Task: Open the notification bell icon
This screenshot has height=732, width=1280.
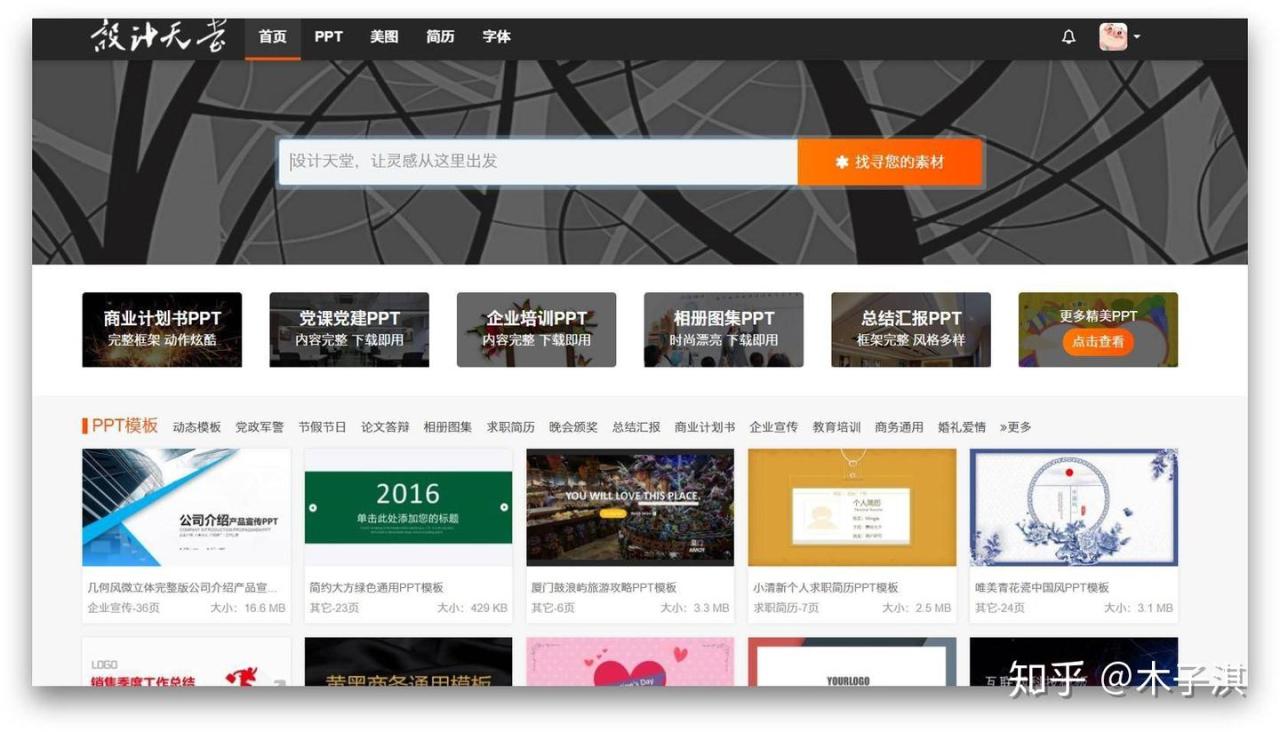Action: (x=1068, y=37)
